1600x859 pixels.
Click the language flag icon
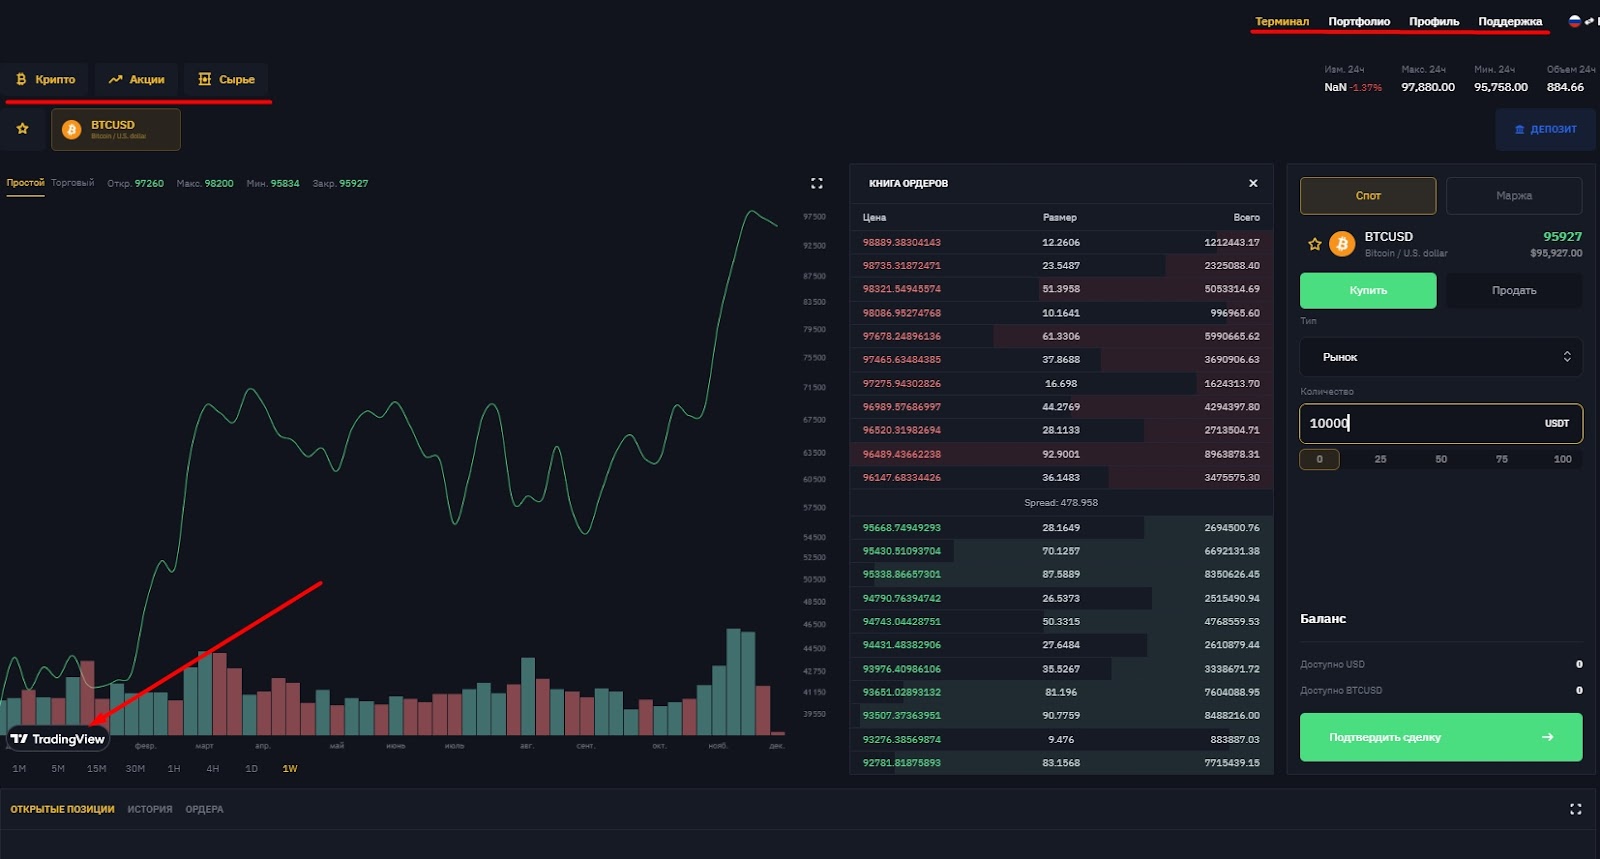tap(1575, 21)
